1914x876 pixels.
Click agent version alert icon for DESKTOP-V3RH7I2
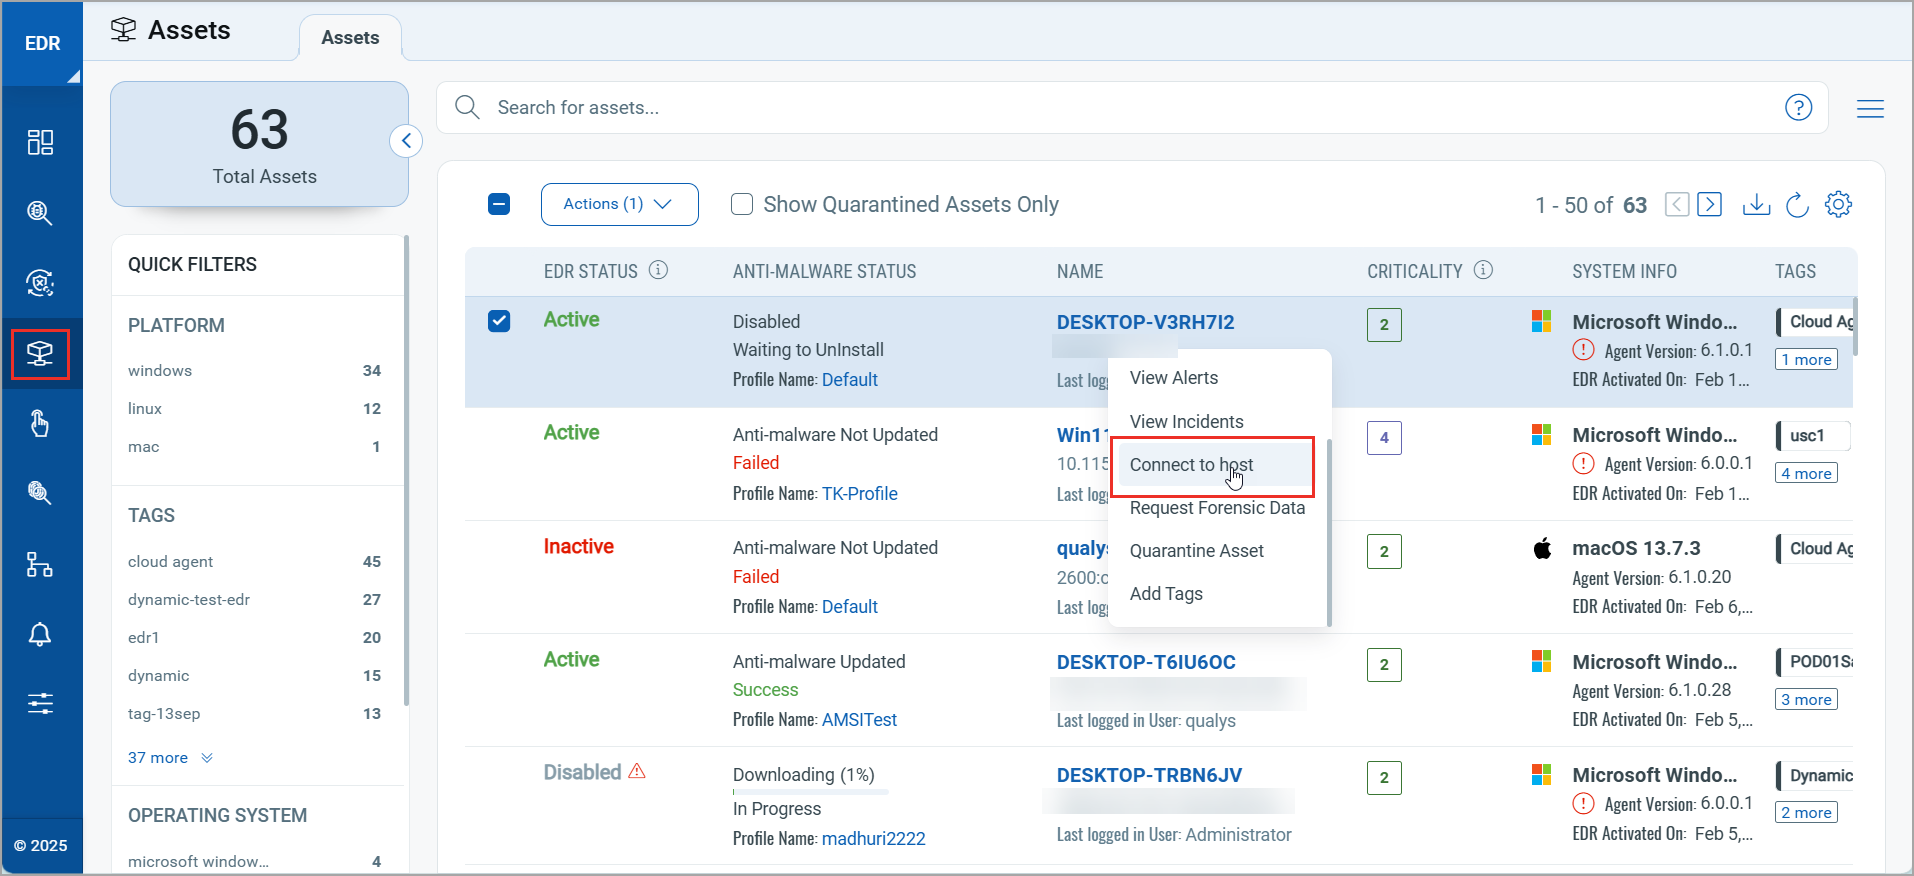[x=1583, y=350]
